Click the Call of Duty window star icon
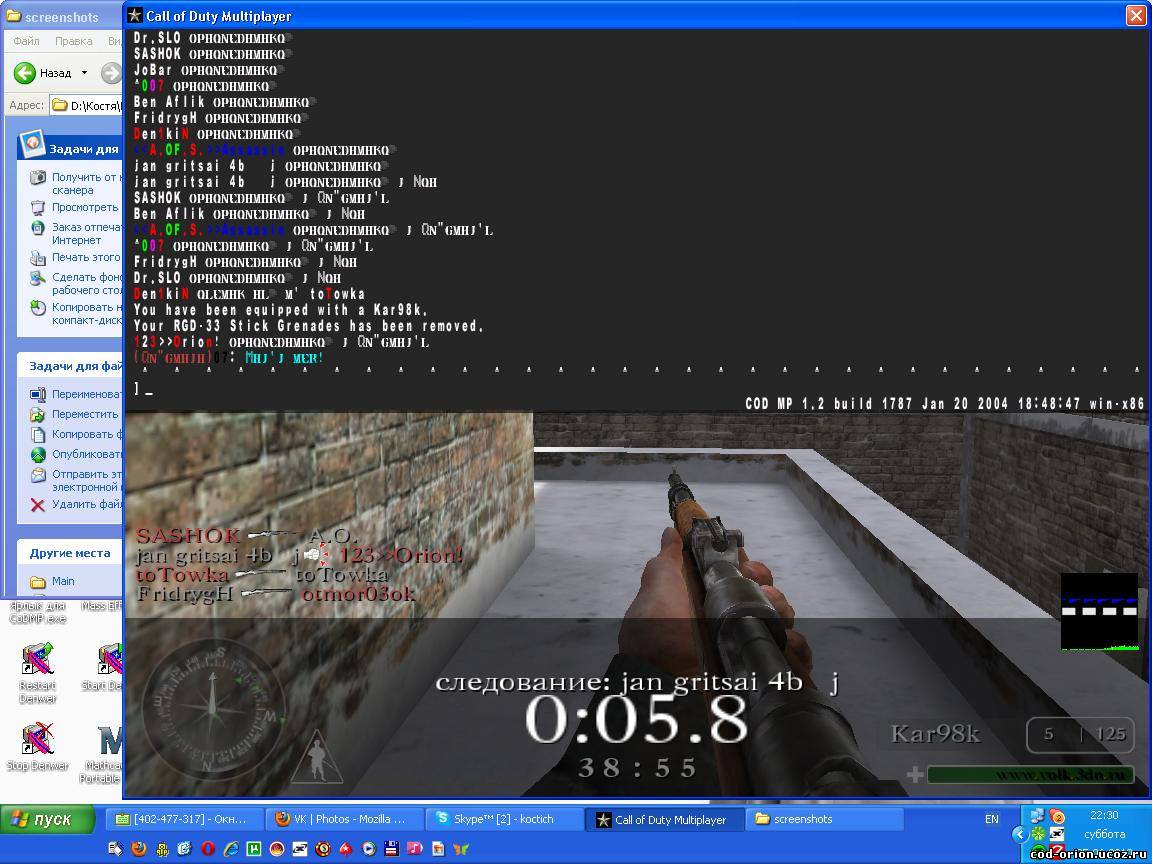 tap(134, 15)
